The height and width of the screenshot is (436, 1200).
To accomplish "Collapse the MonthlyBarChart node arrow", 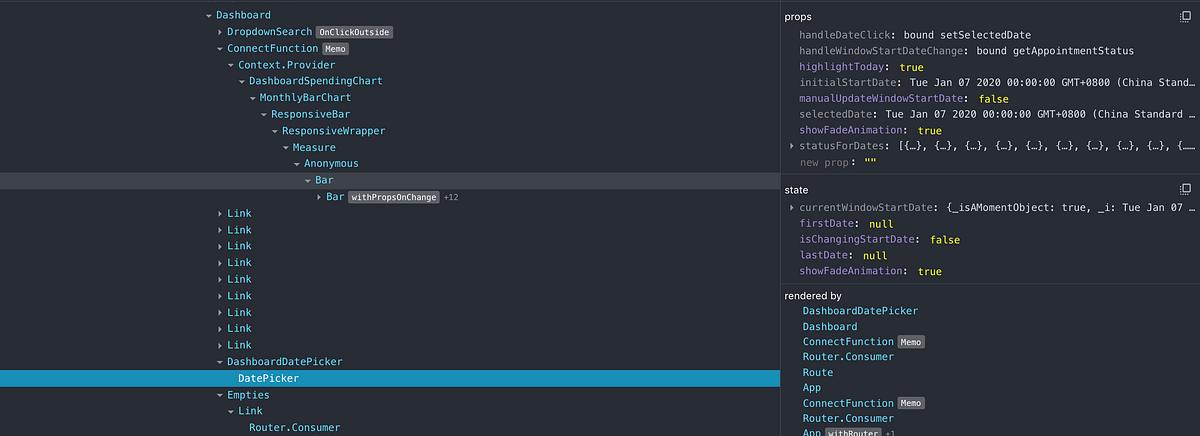I will pyautogui.click(x=252, y=98).
